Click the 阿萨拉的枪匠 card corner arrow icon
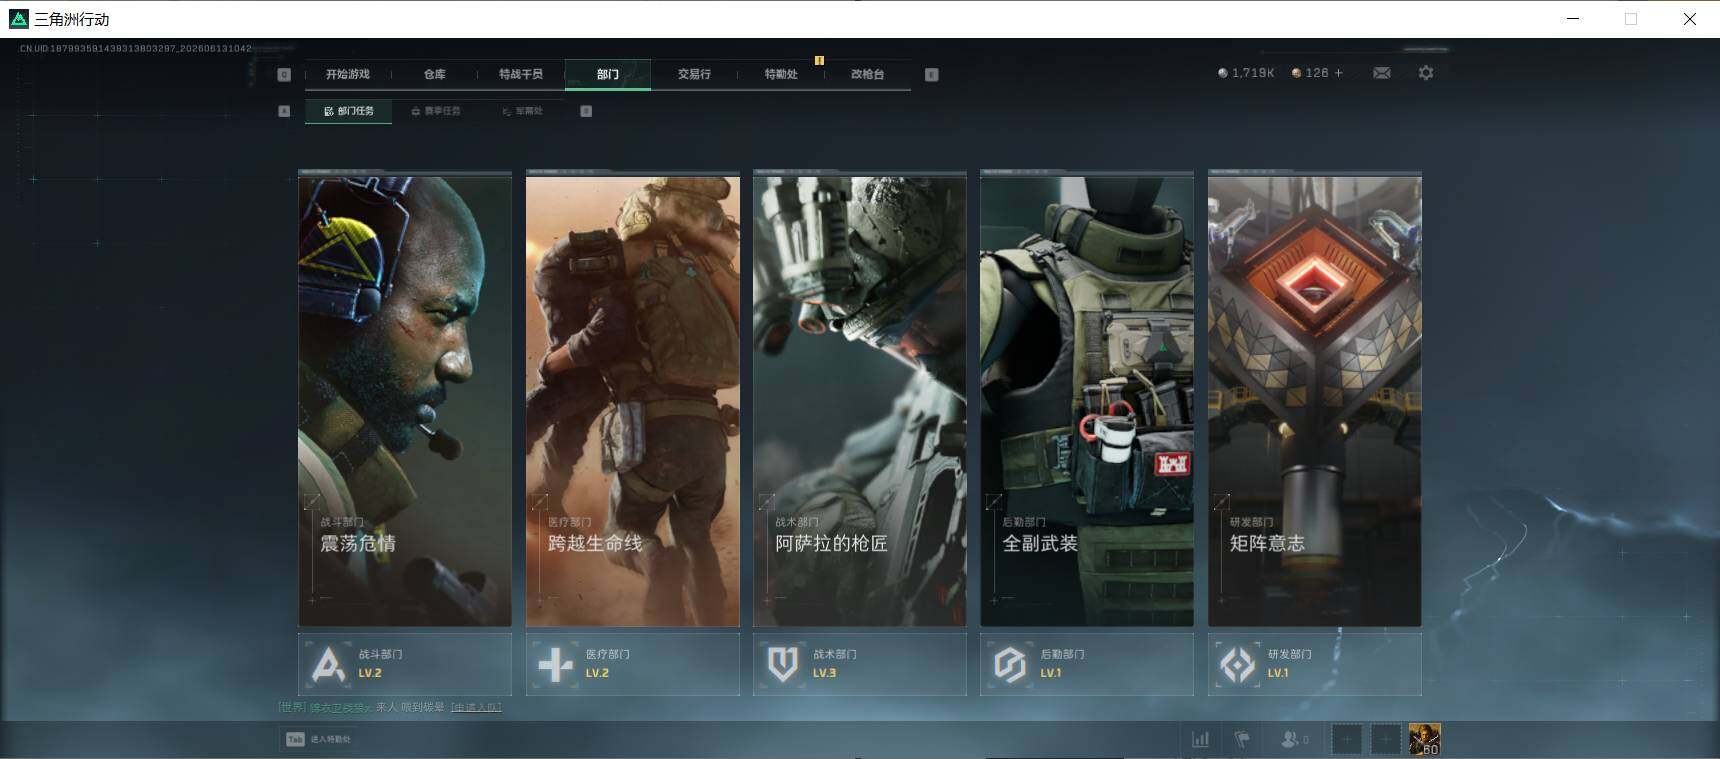Image resolution: width=1720 pixels, height=759 pixels. coord(767,501)
